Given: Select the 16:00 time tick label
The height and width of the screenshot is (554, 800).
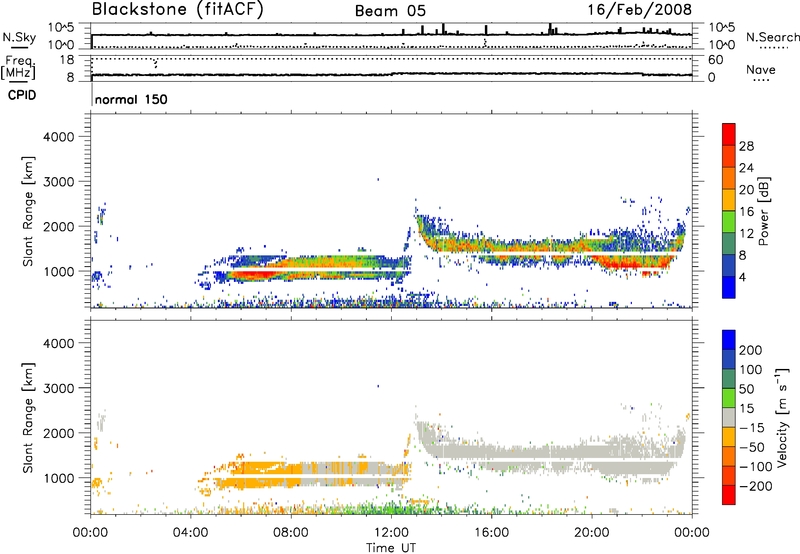Looking at the screenshot, I should tap(491, 533).
